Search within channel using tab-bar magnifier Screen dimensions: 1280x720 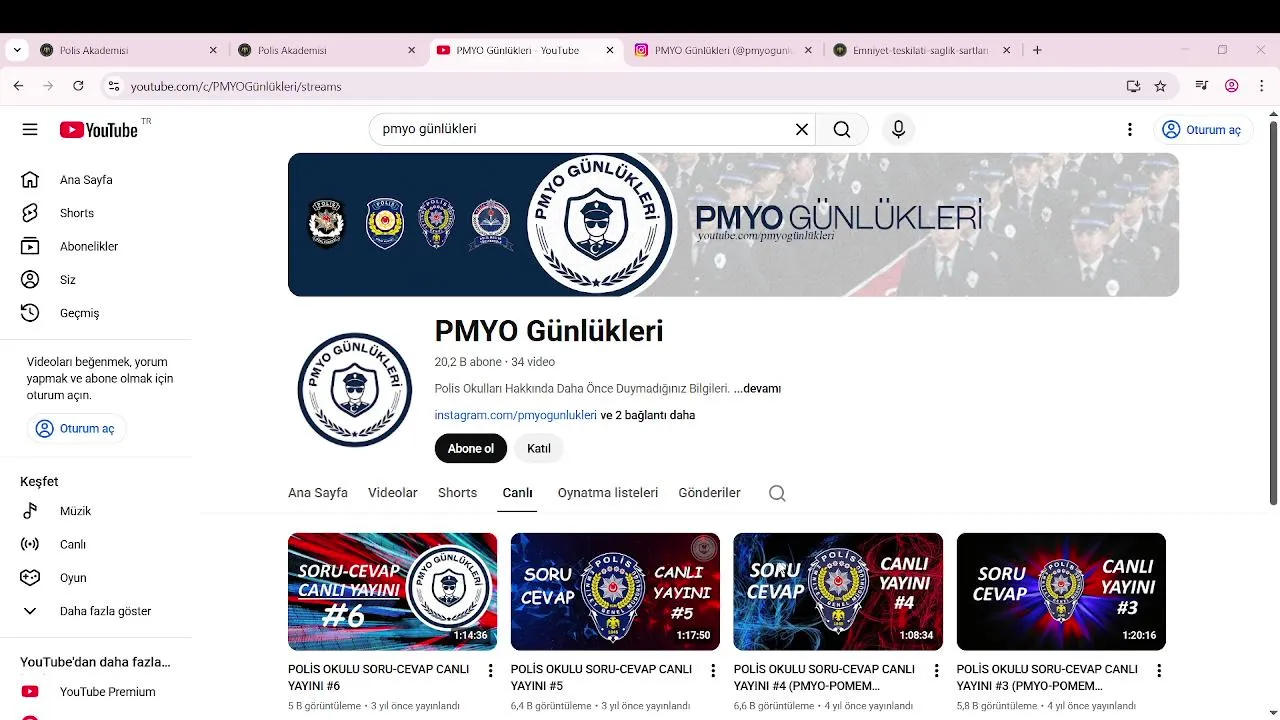click(x=777, y=493)
